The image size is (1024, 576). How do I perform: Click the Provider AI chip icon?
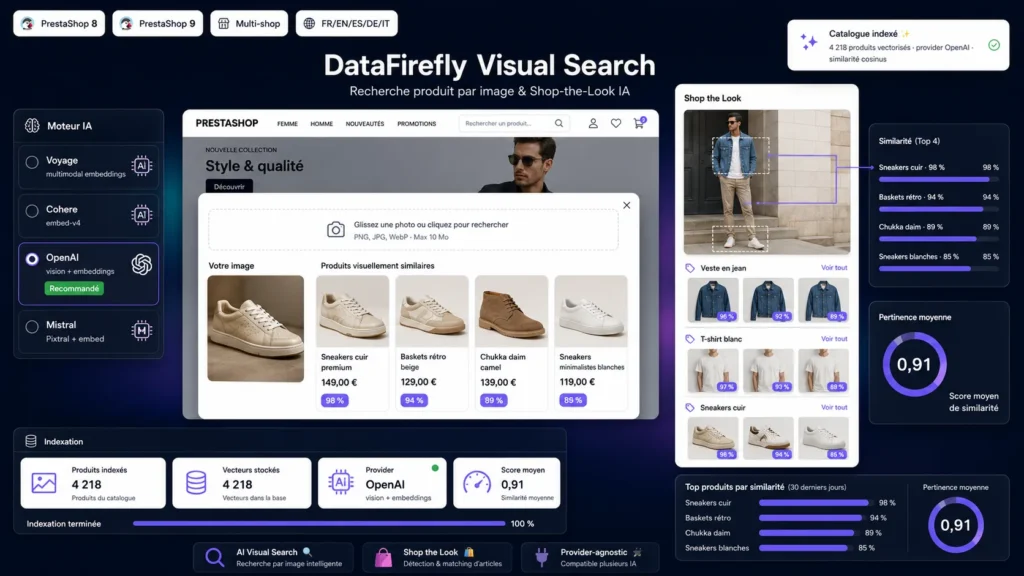(341, 483)
